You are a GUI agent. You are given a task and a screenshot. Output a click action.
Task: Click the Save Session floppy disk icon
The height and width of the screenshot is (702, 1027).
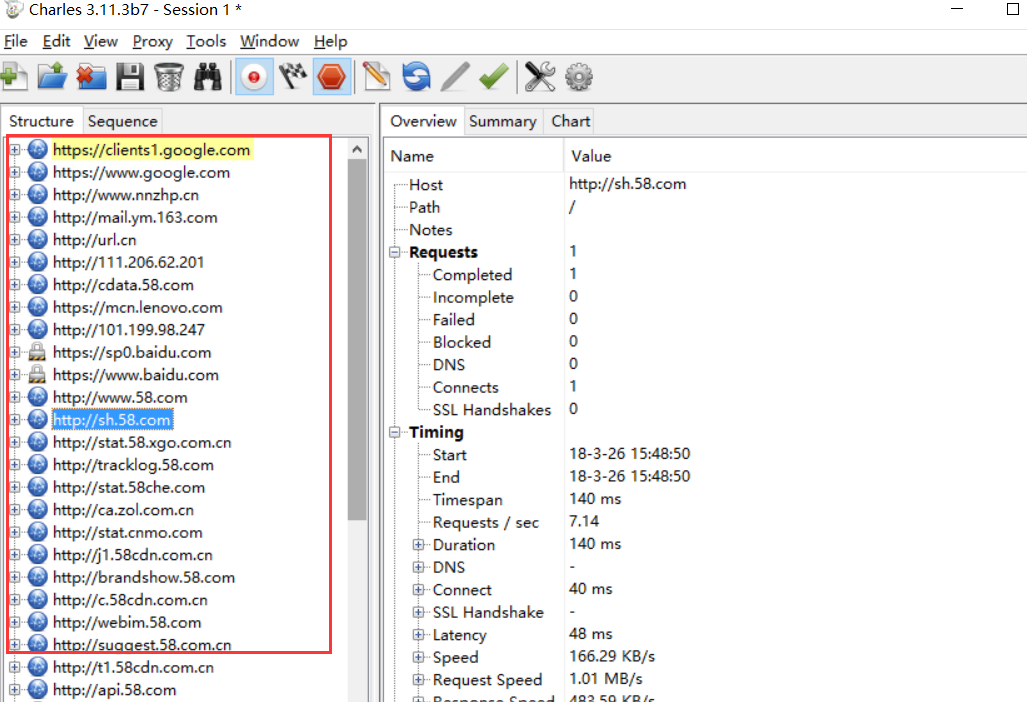130,77
